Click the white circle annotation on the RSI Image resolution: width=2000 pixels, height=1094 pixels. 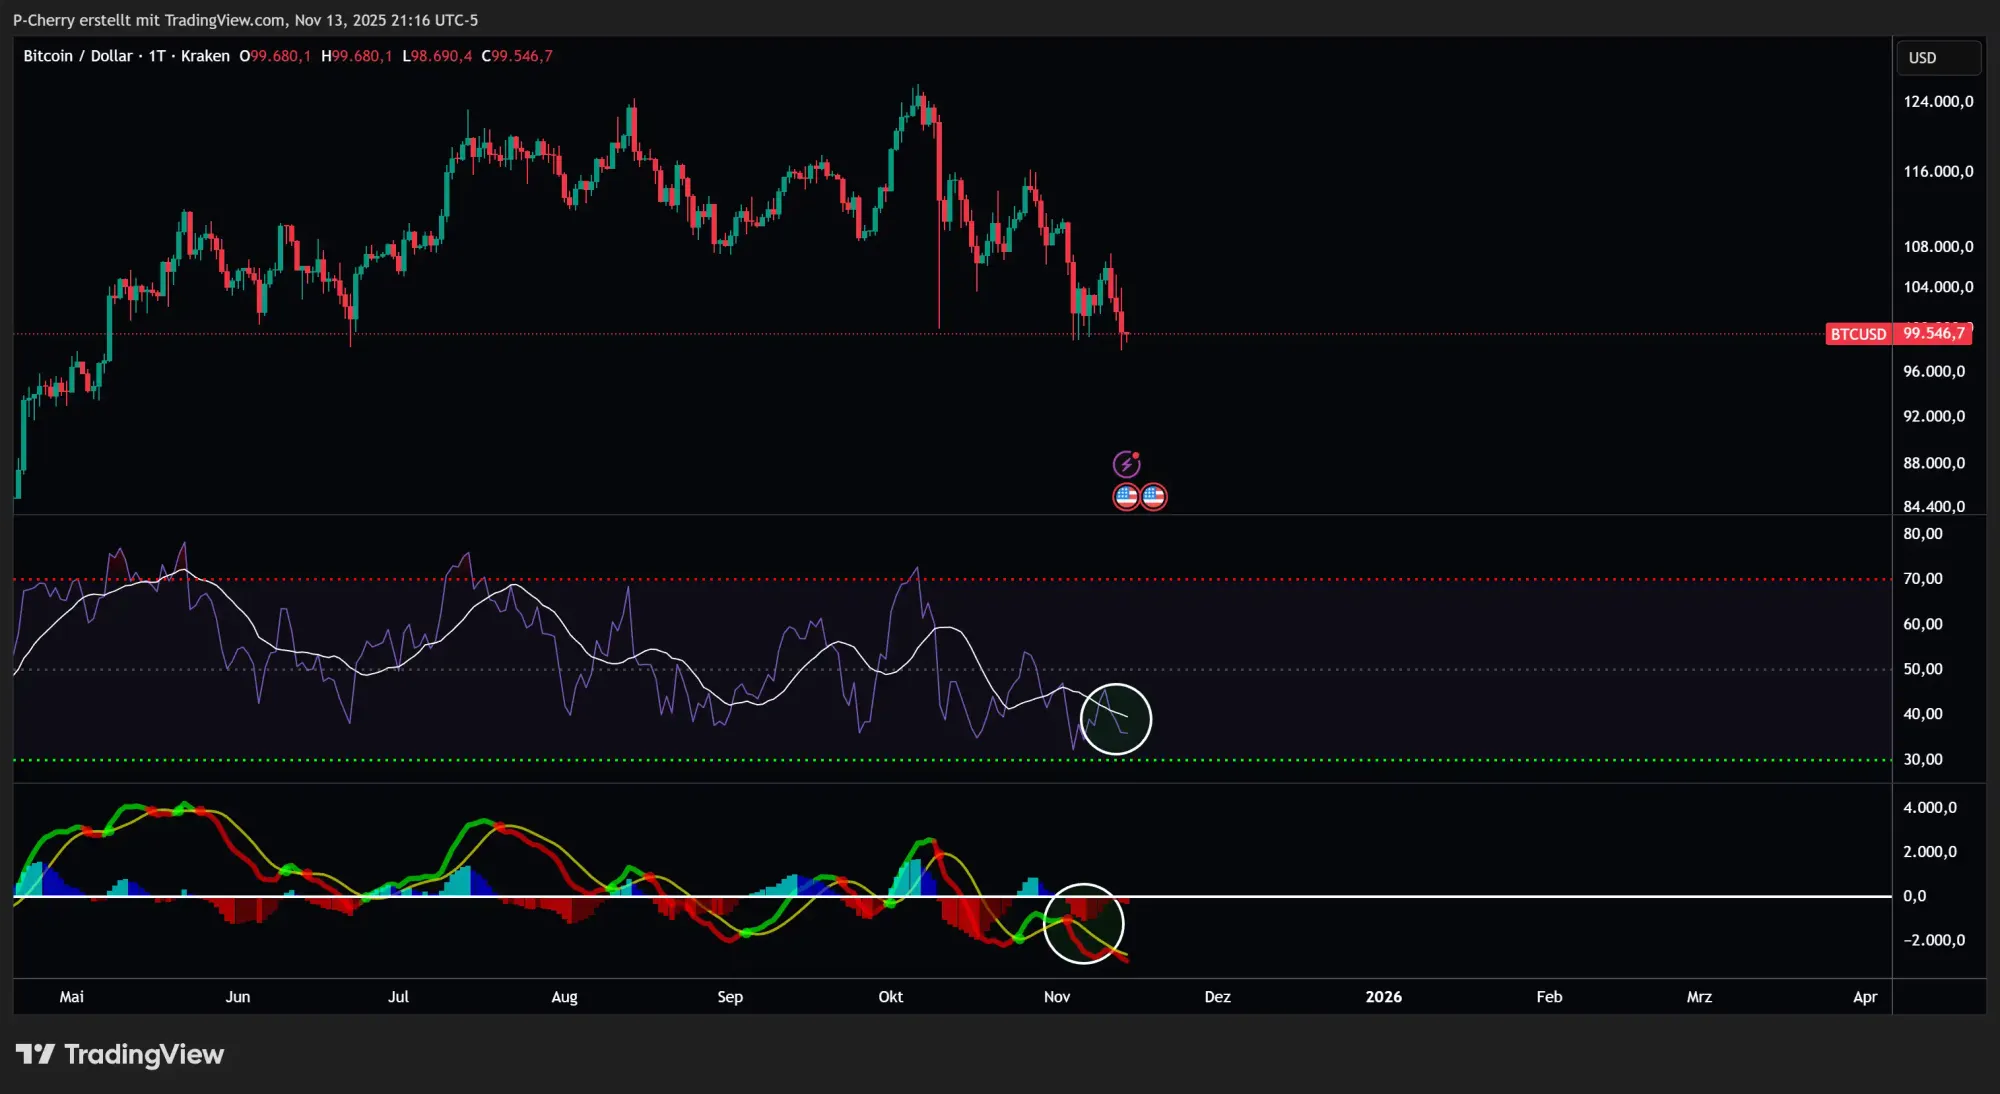[1117, 718]
